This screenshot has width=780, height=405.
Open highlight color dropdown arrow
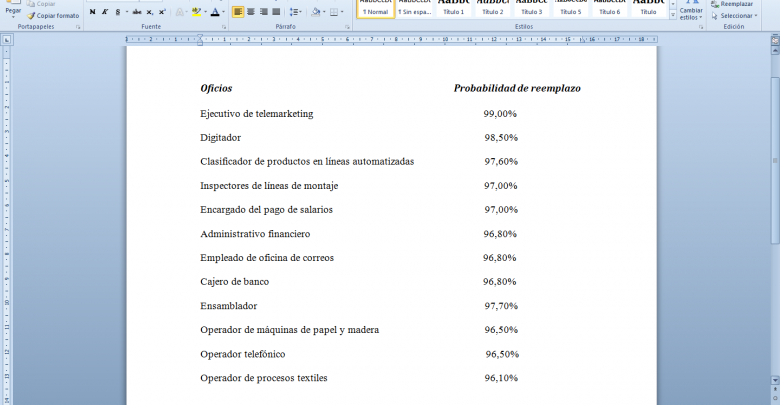click(x=205, y=12)
